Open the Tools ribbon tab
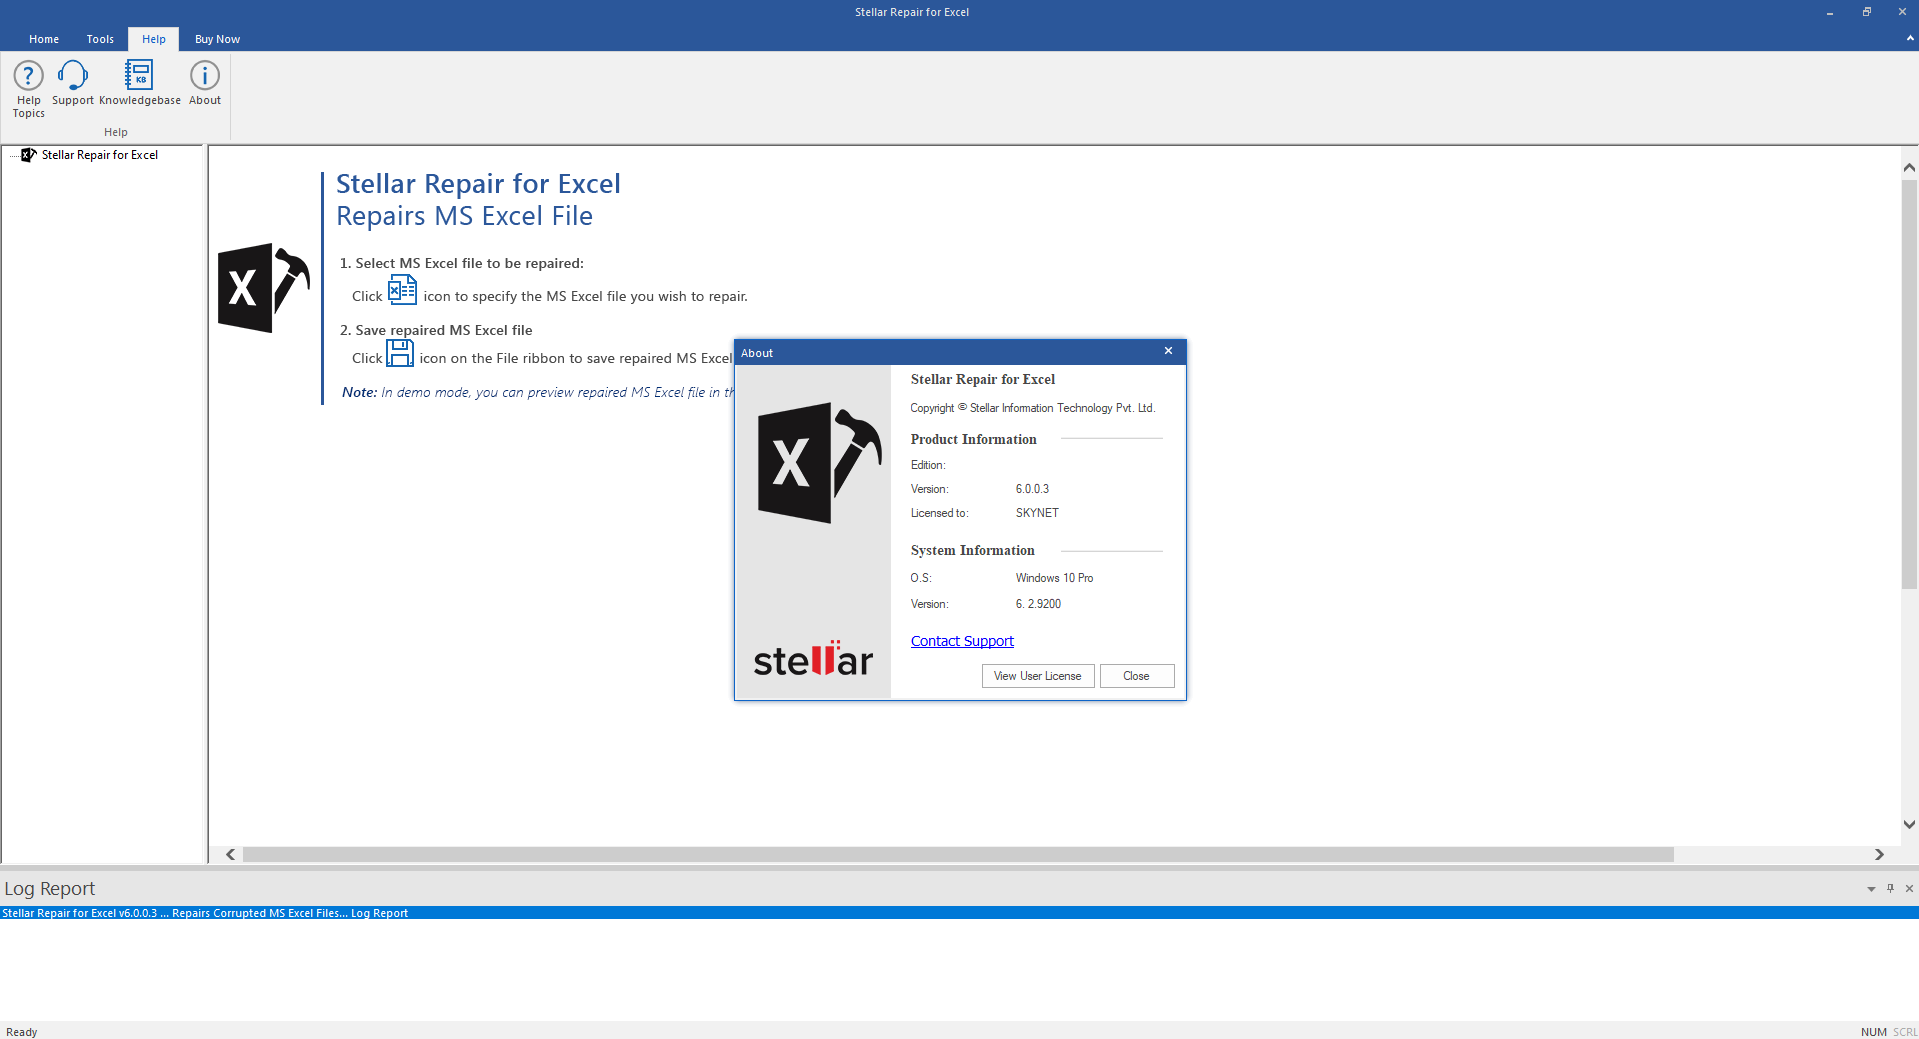Viewport: 1919px width, 1039px height. [100, 39]
